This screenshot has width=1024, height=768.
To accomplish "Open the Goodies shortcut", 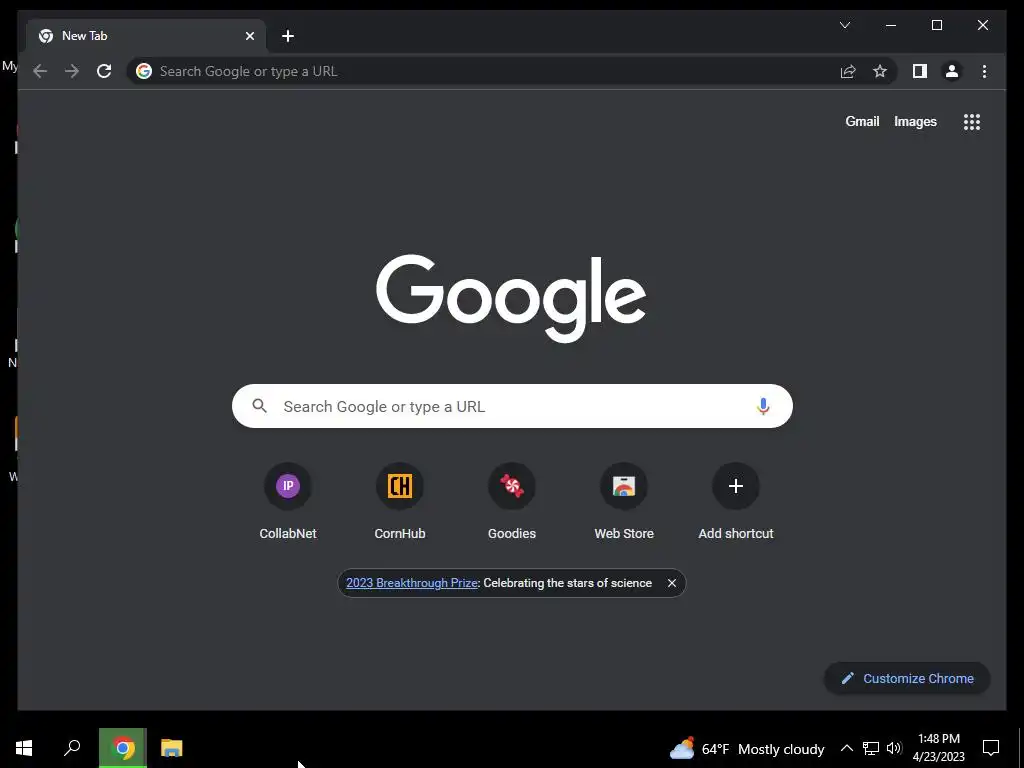I will click(x=512, y=502).
